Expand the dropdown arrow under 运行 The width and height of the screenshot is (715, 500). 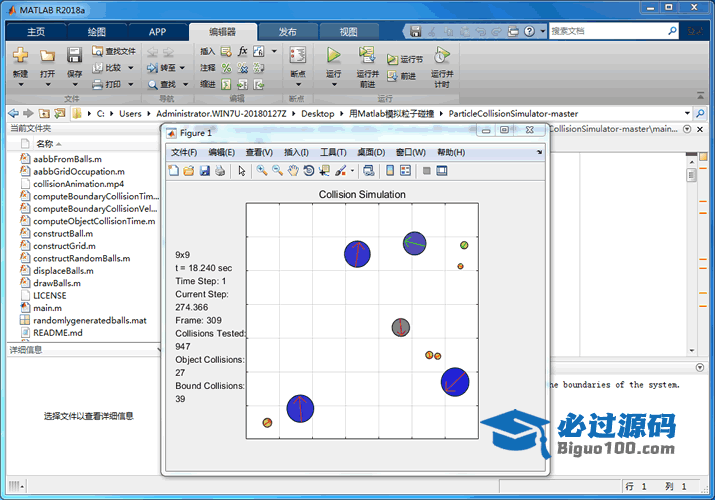(x=334, y=85)
